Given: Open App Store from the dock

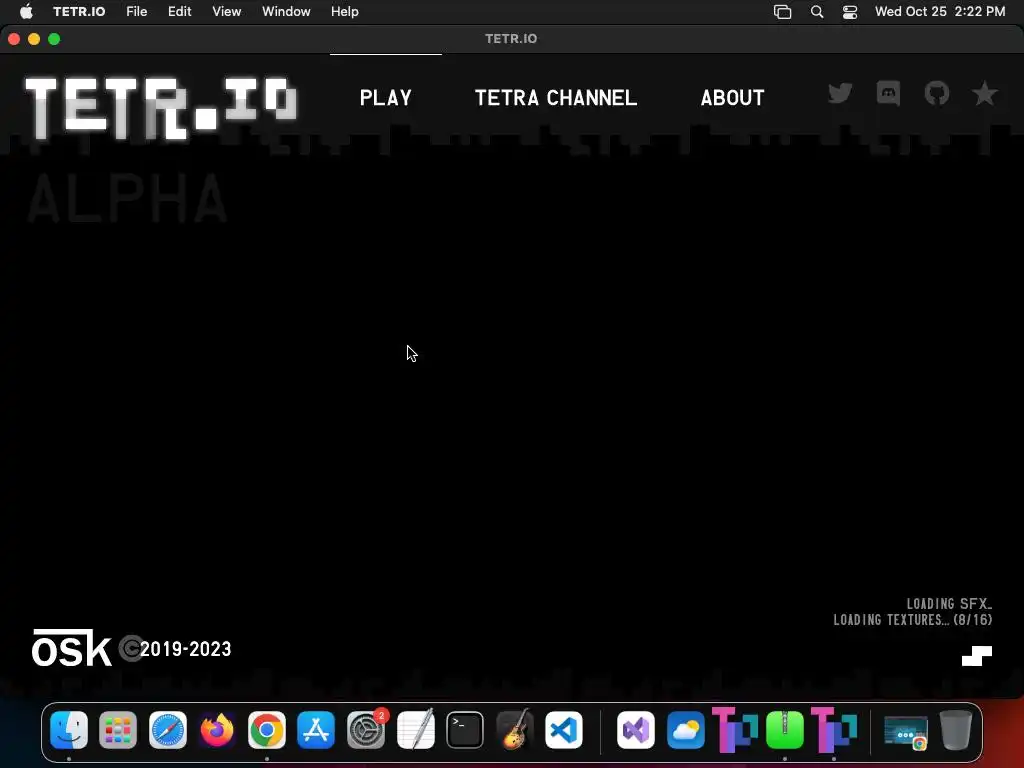Looking at the screenshot, I should (x=316, y=730).
